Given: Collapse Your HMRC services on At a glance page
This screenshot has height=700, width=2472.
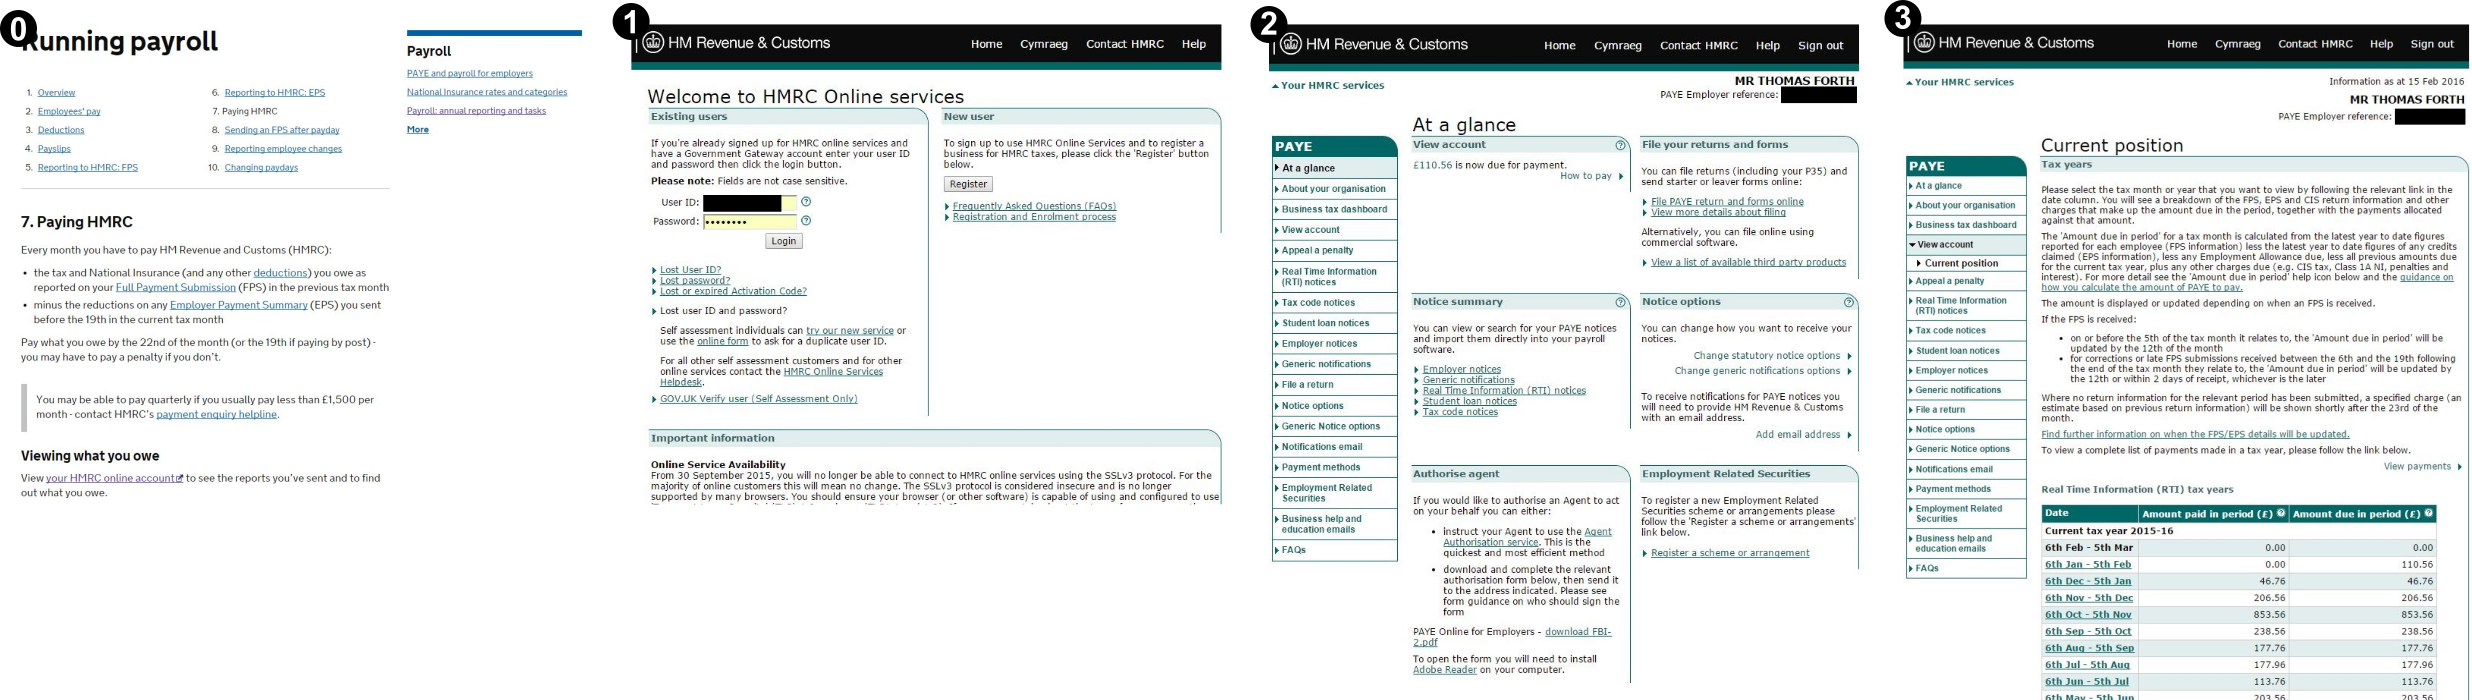Looking at the screenshot, I should [1328, 86].
